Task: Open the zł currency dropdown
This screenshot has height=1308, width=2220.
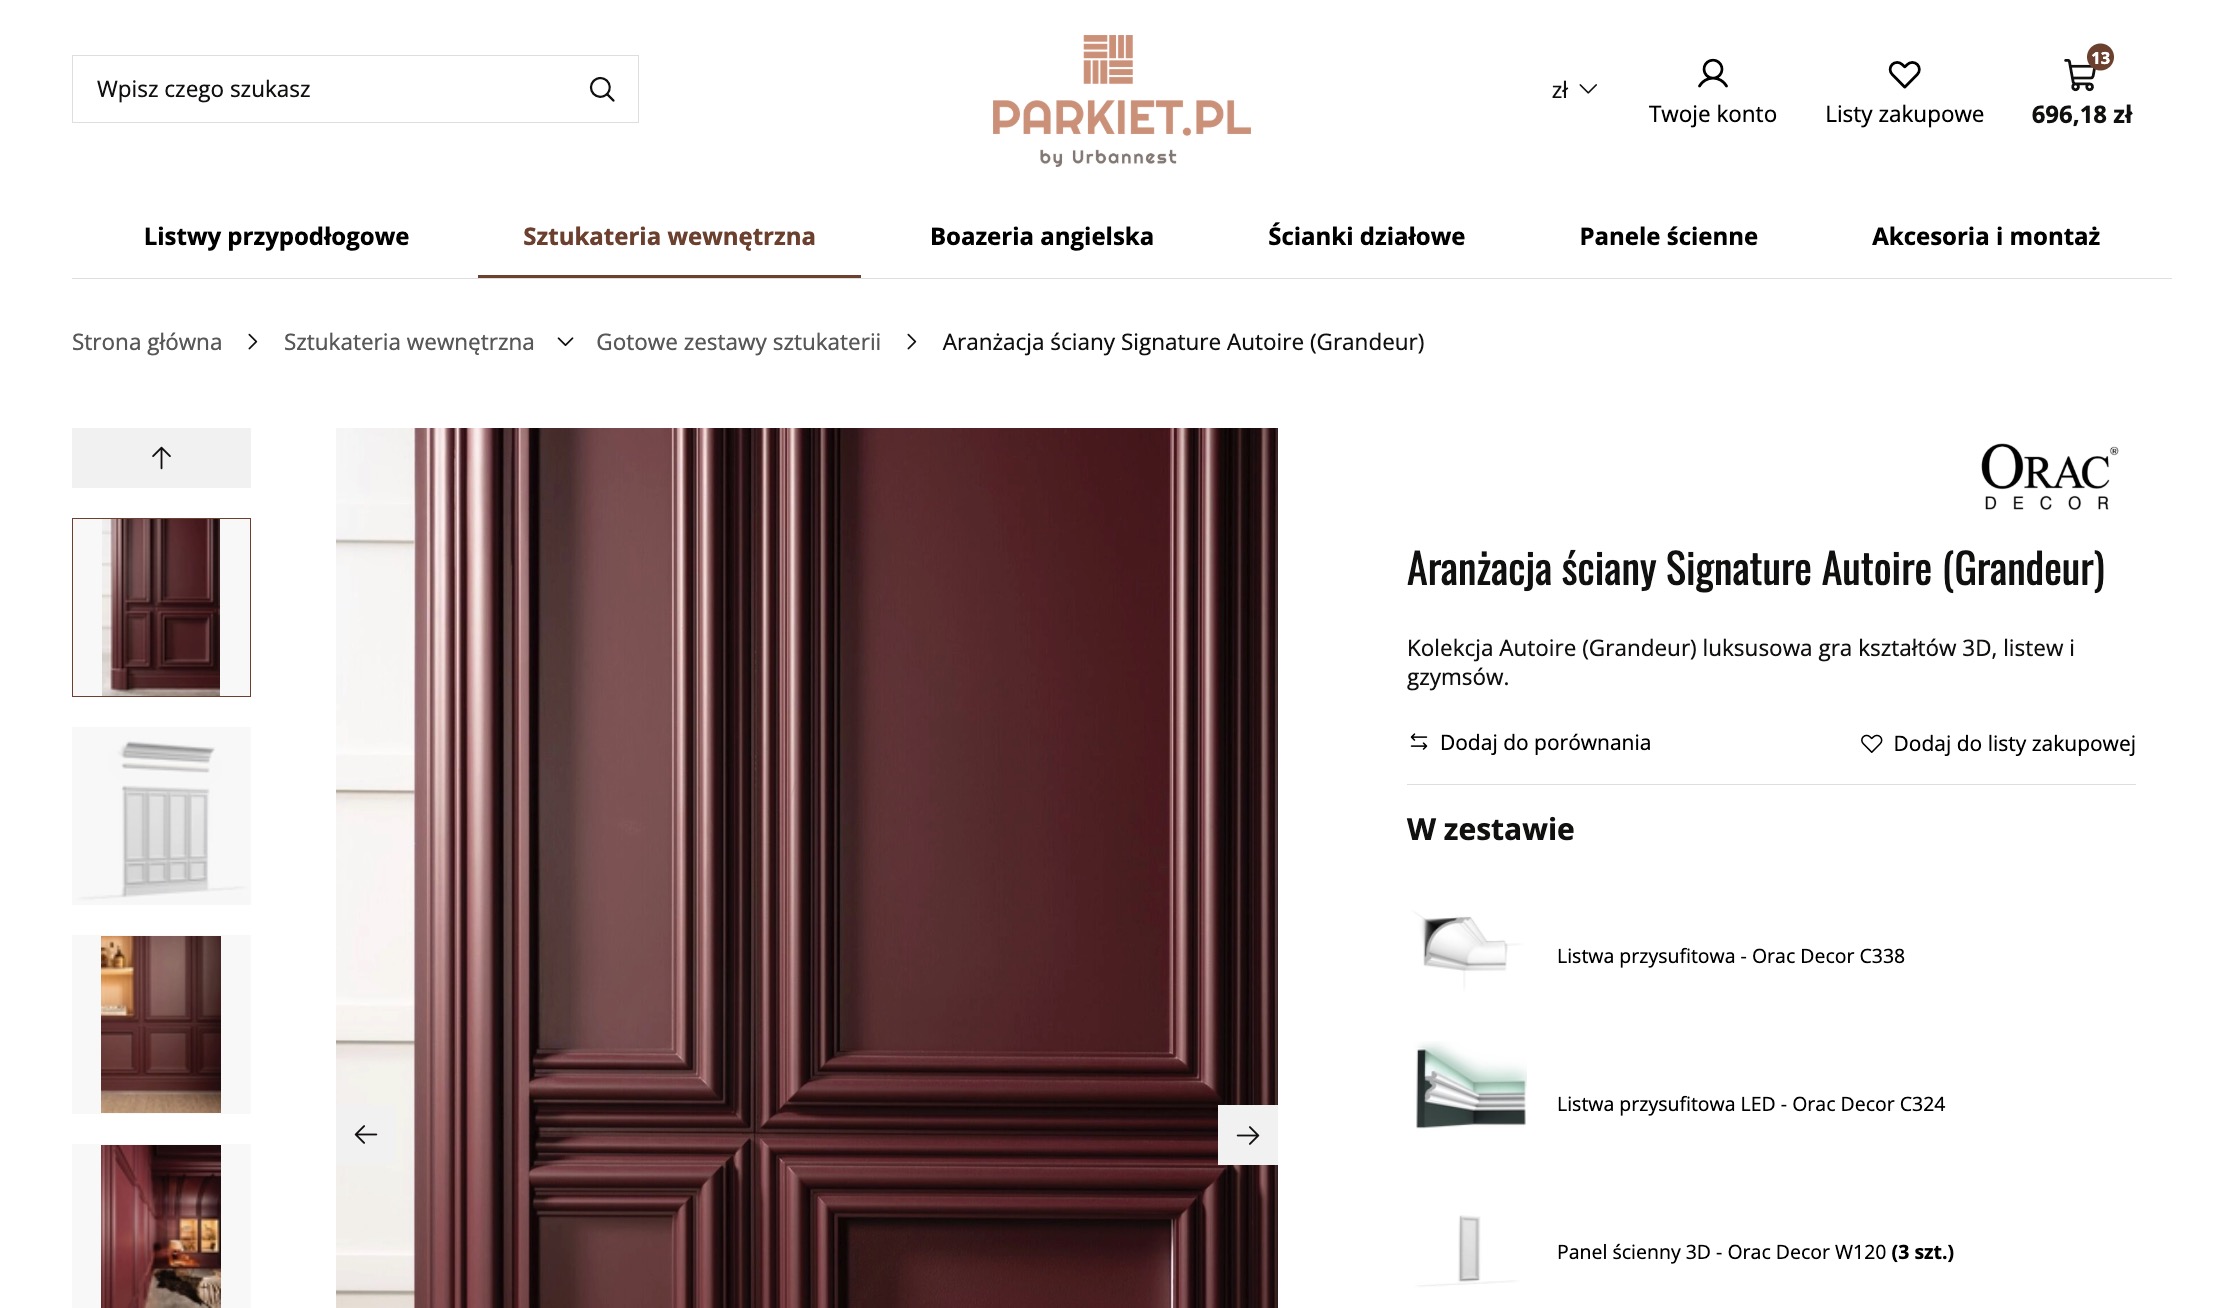Action: [x=1574, y=90]
